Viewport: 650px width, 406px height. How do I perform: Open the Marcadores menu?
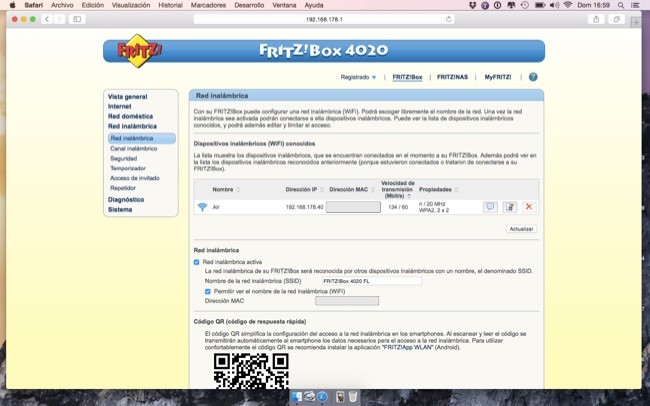click(x=208, y=5)
